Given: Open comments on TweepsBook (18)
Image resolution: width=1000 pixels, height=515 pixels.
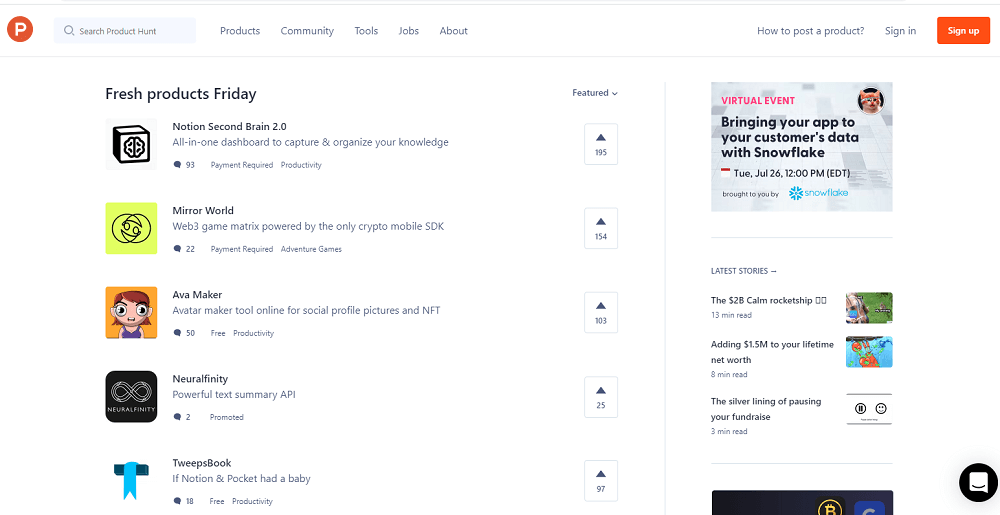Looking at the screenshot, I should pyautogui.click(x=184, y=501).
